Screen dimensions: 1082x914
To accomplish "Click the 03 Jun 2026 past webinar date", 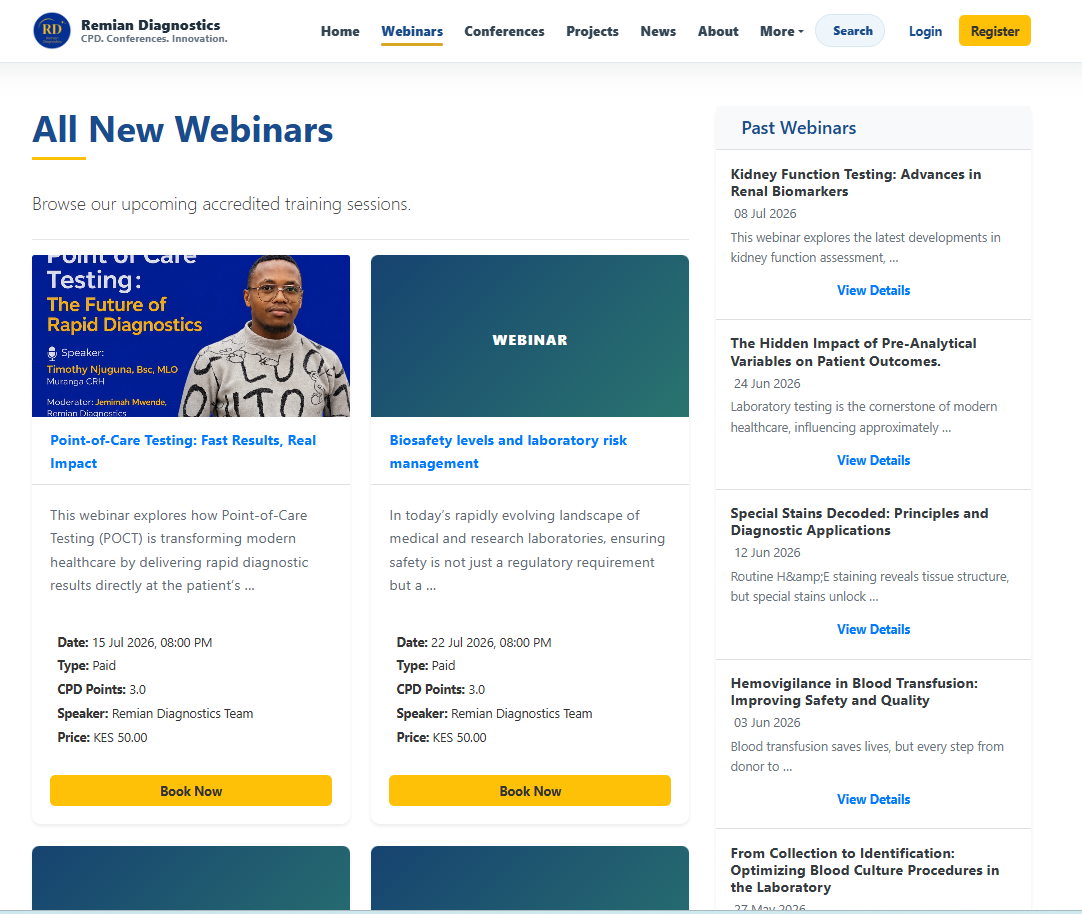I will click(767, 722).
